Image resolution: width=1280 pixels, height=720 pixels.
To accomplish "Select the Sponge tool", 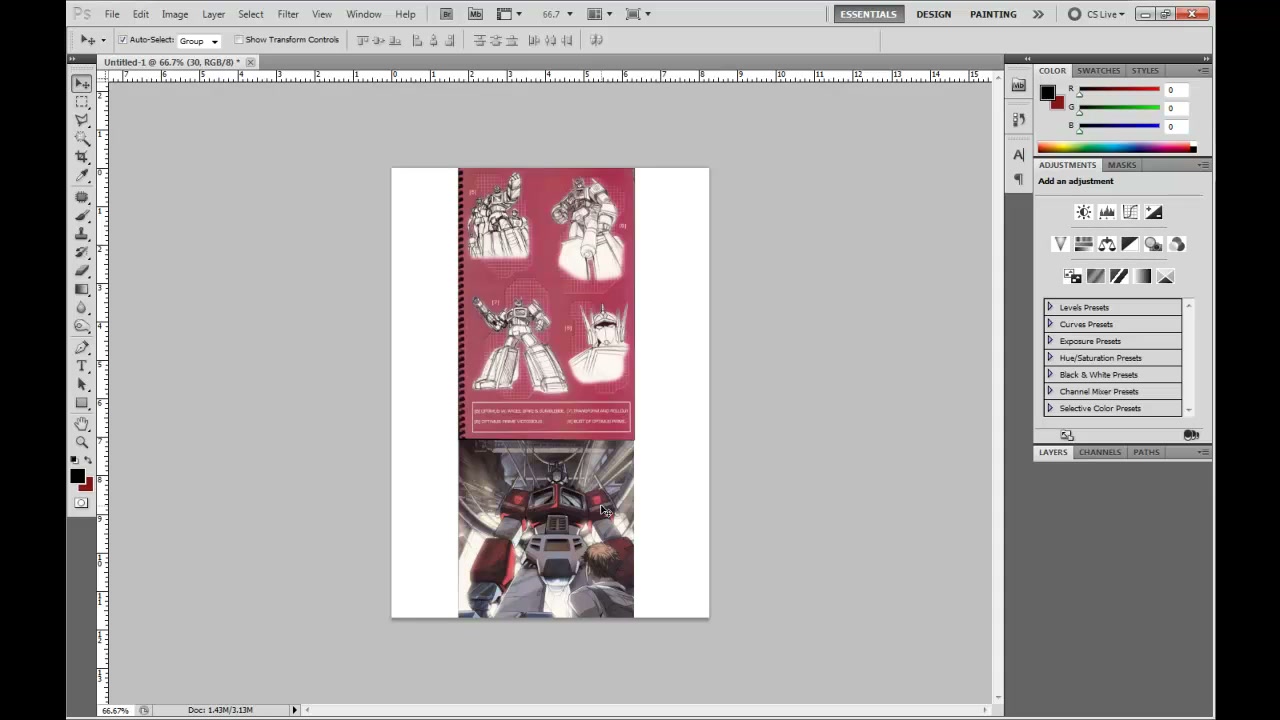I will [x=82, y=326].
